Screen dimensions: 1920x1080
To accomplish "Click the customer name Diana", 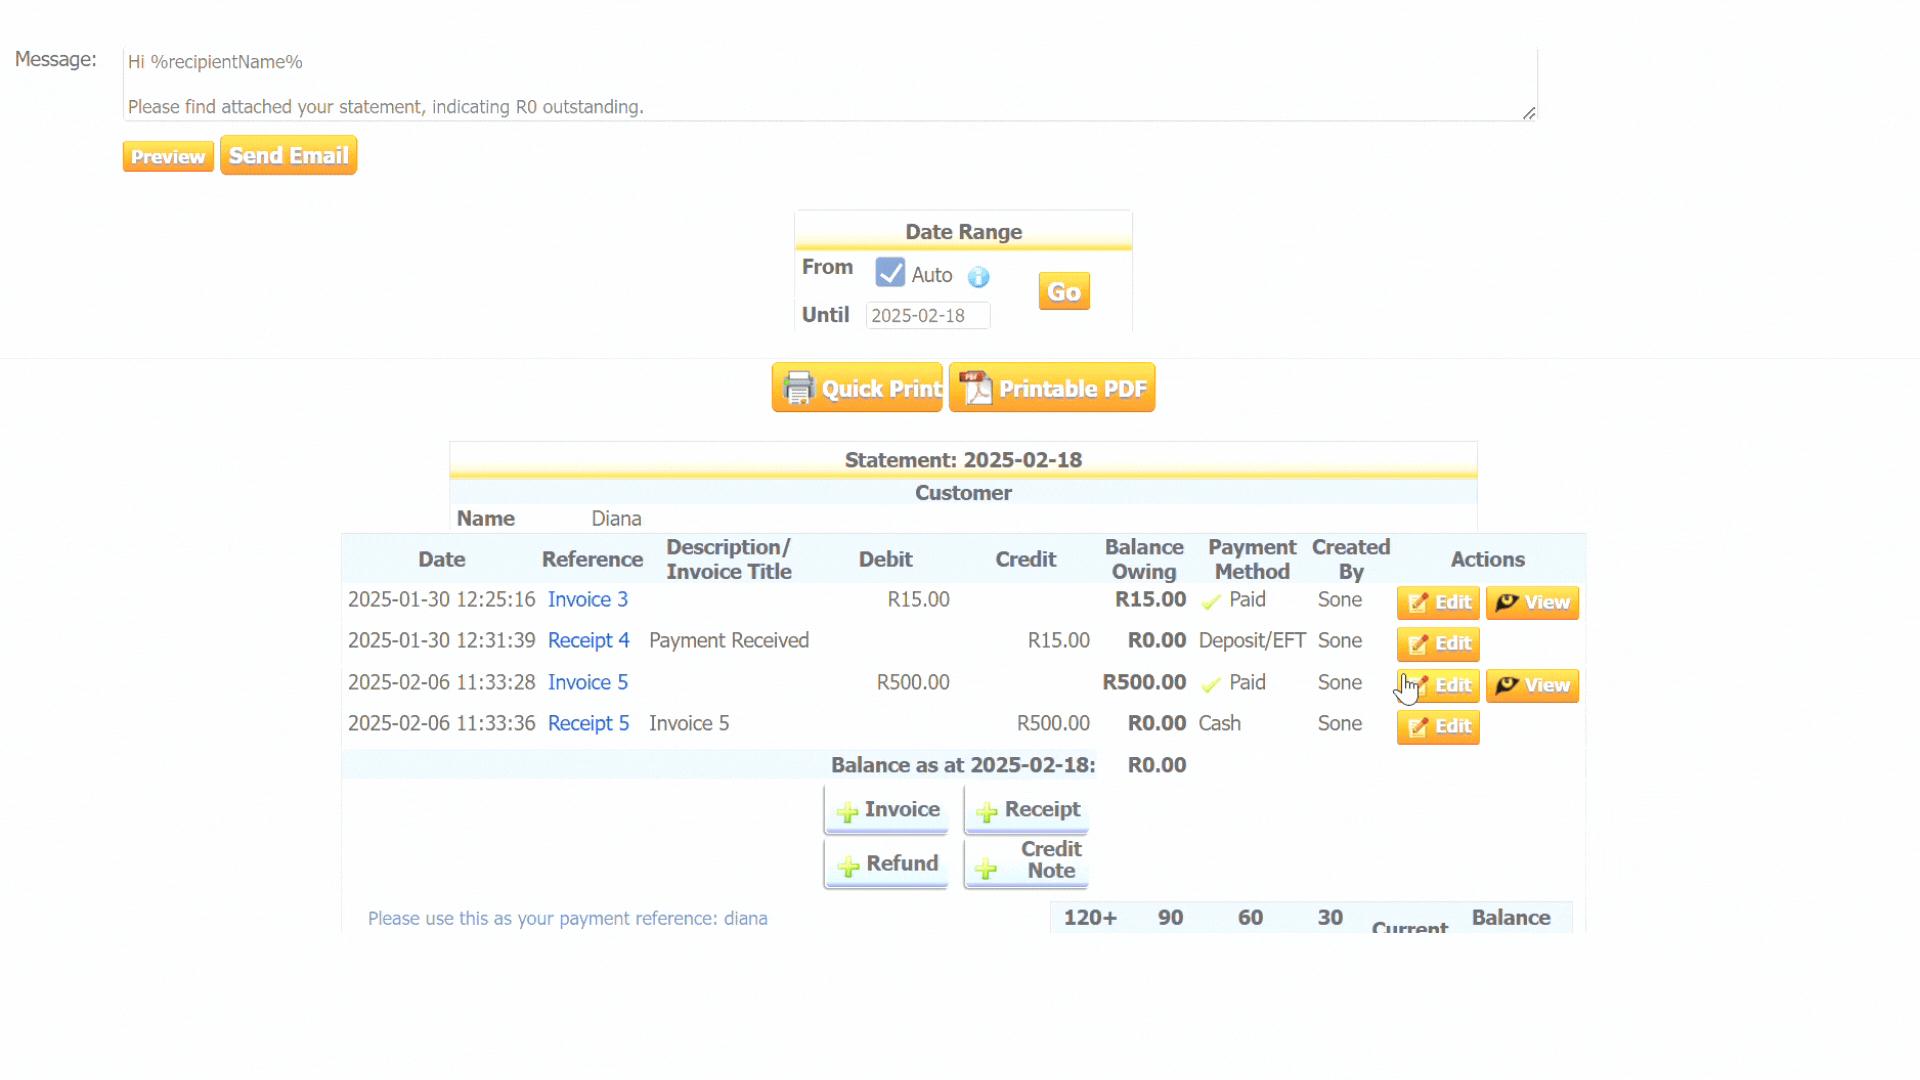I will pos(616,519).
